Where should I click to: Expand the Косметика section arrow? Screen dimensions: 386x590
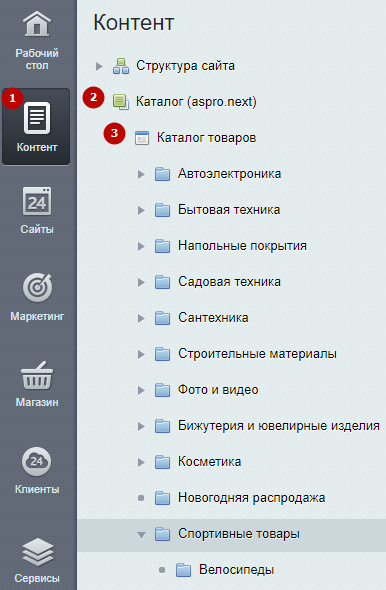click(141, 462)
